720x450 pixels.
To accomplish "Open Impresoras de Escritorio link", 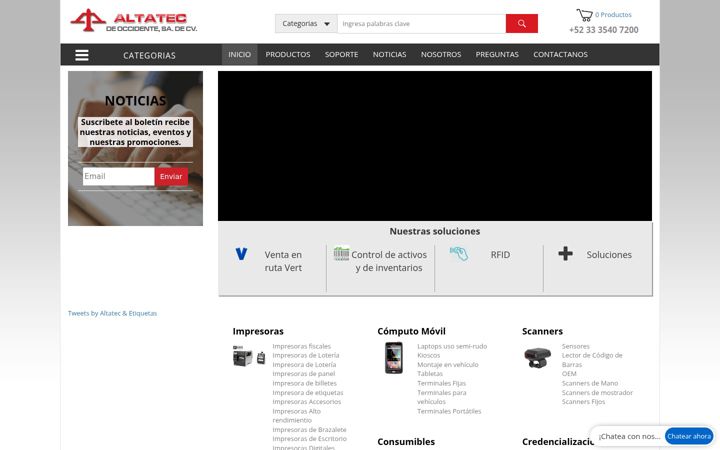I will coord(309,439).
